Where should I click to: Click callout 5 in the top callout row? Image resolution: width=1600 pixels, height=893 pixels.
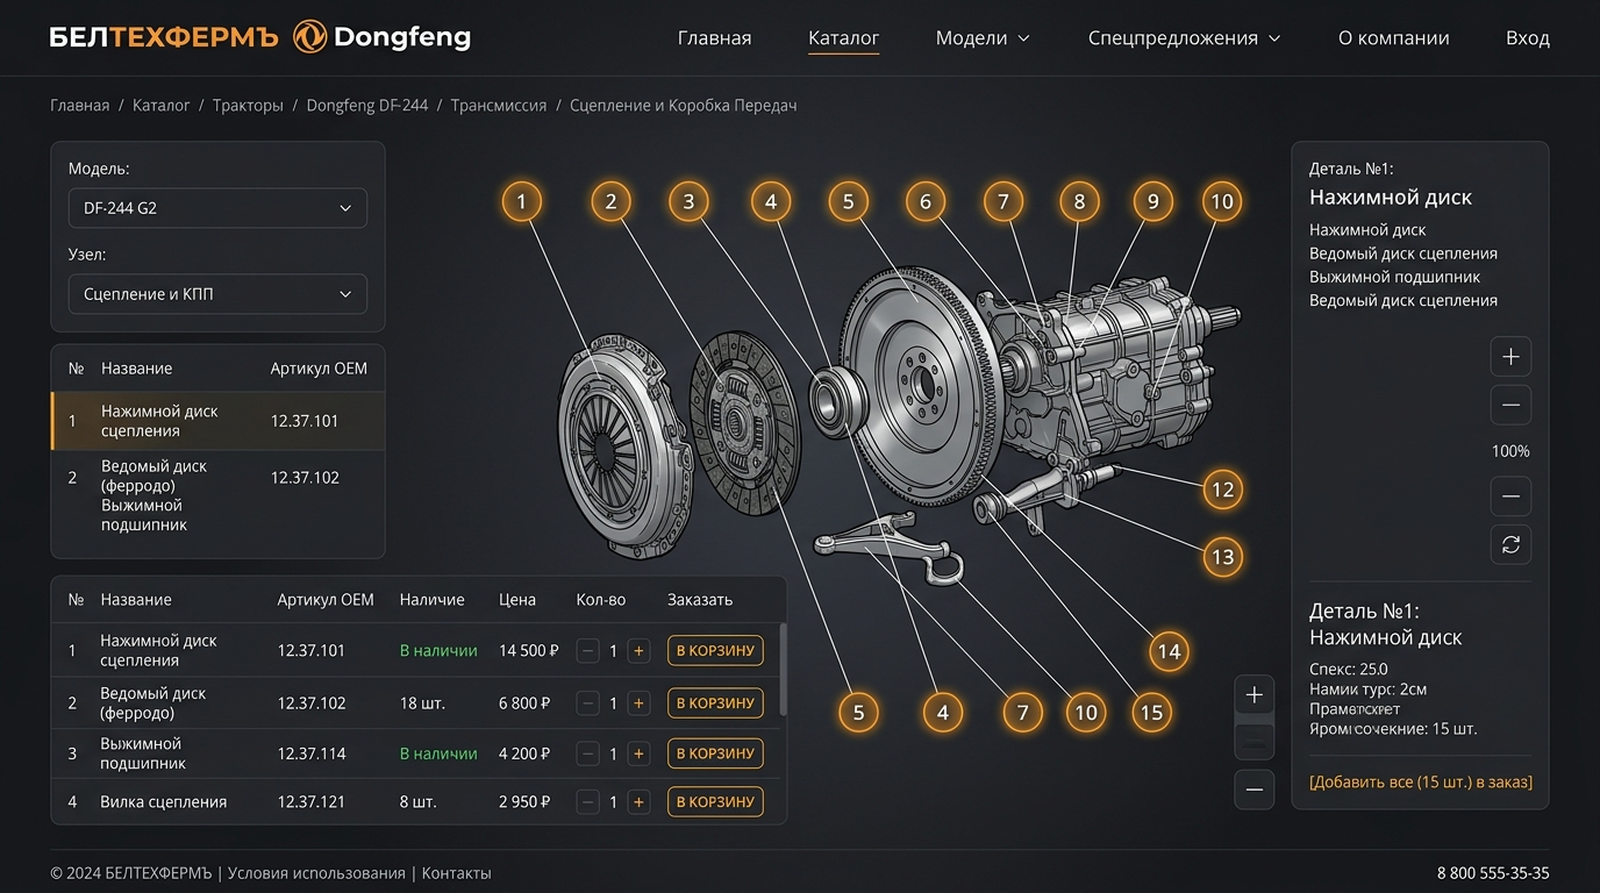click(x=848, y=201)
